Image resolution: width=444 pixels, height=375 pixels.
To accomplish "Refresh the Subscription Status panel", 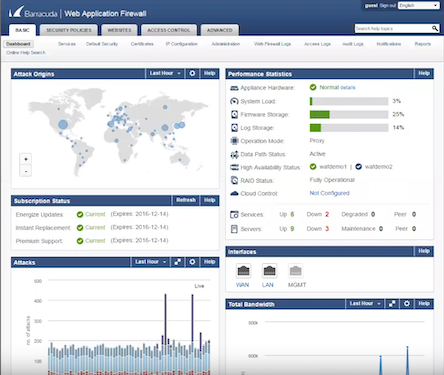I will point(186,200).
